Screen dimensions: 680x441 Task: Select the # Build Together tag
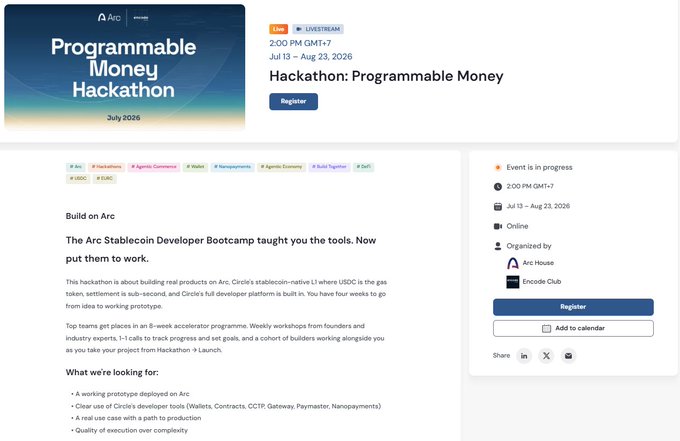[x=330, y=167]
